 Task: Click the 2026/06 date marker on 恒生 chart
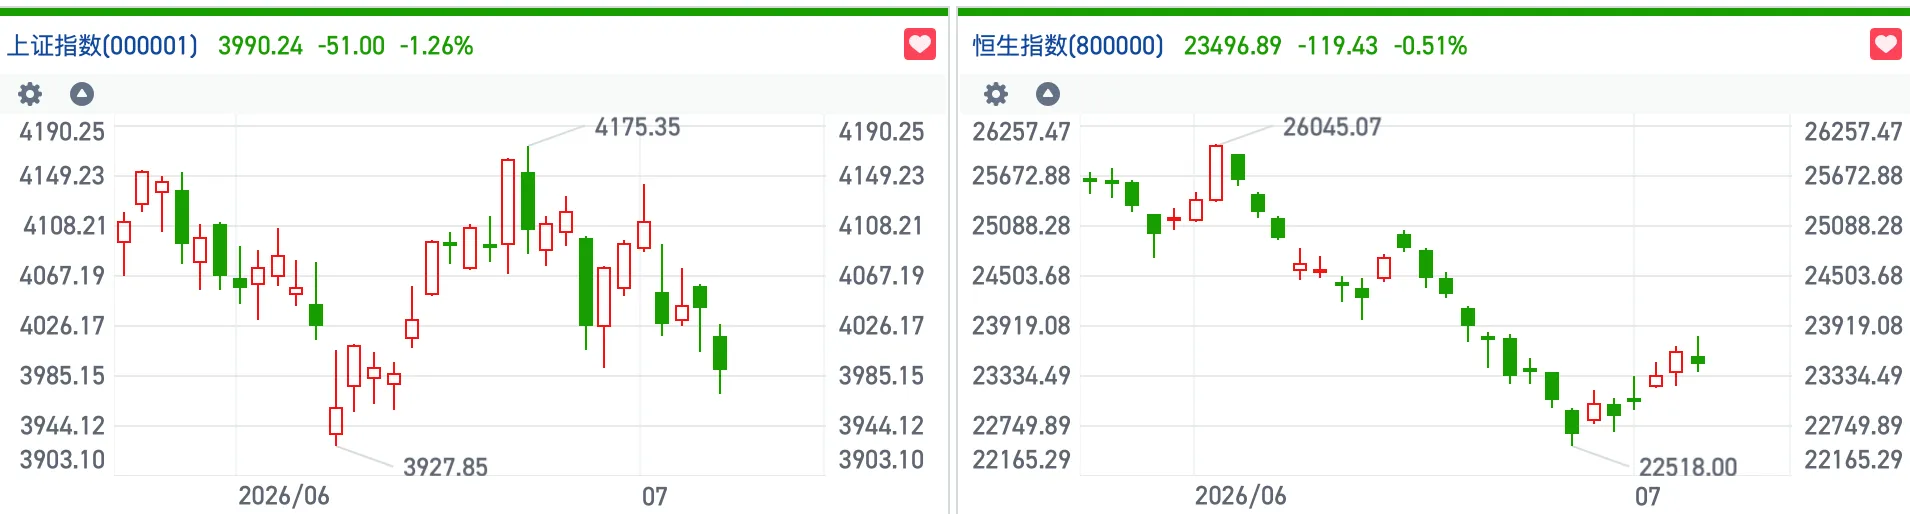point(1241,496)
